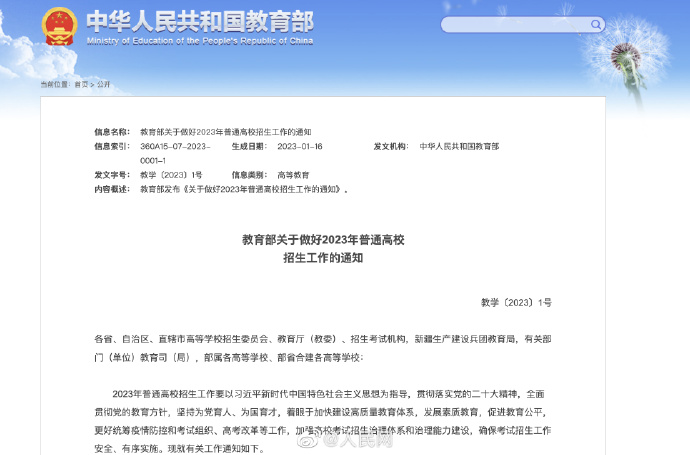Click the Ministry of Education English subtitle
This screenshot has height=455, width=690.
tap(200, 41)
